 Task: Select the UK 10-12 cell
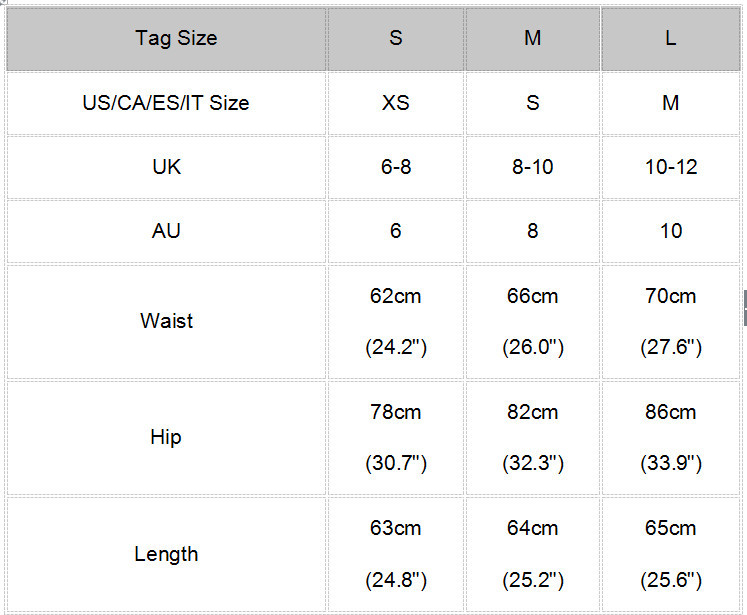pyautogui.click(x=671, y=167)
